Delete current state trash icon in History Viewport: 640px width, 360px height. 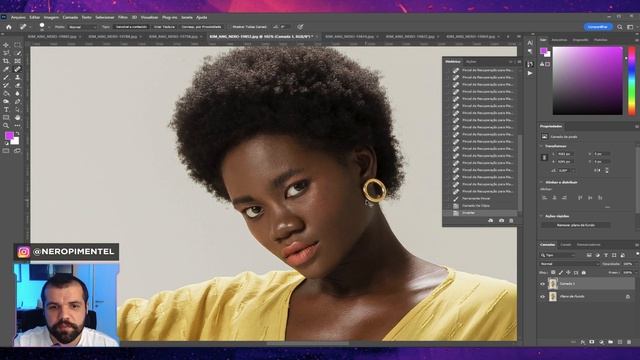(x=511, y=221)
